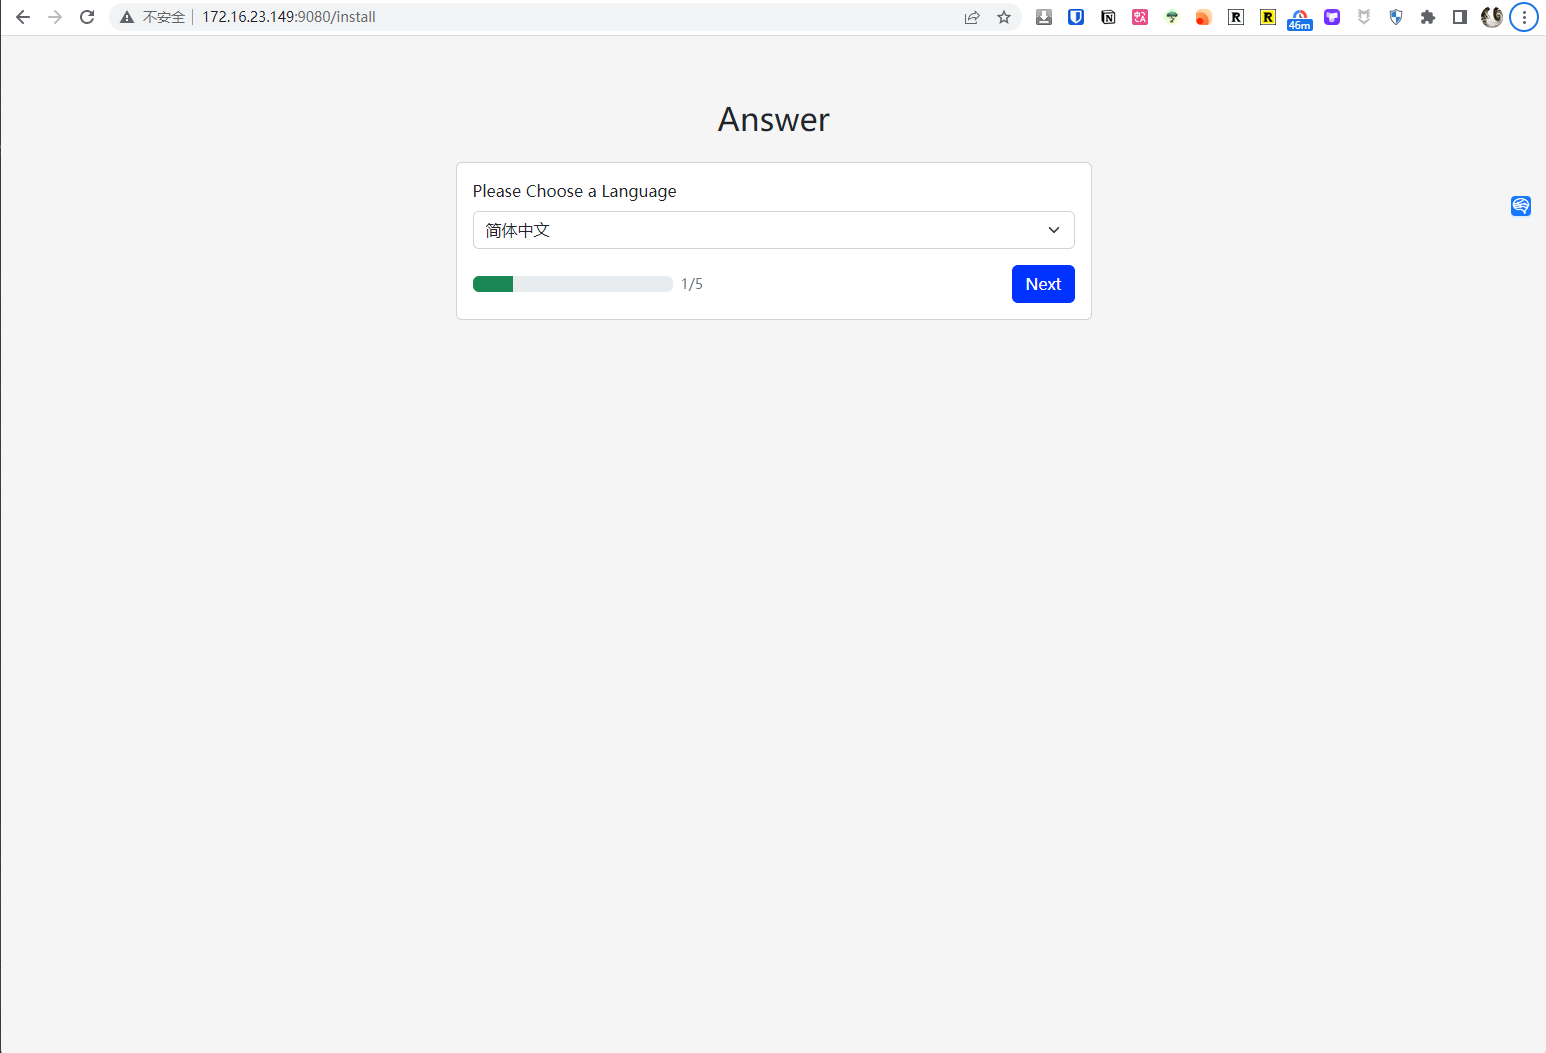The height and width of the screenshot is (1053, 1546).
Task: Click the installation progress bar
Action: pyautogui.click(x=572, y=284)
